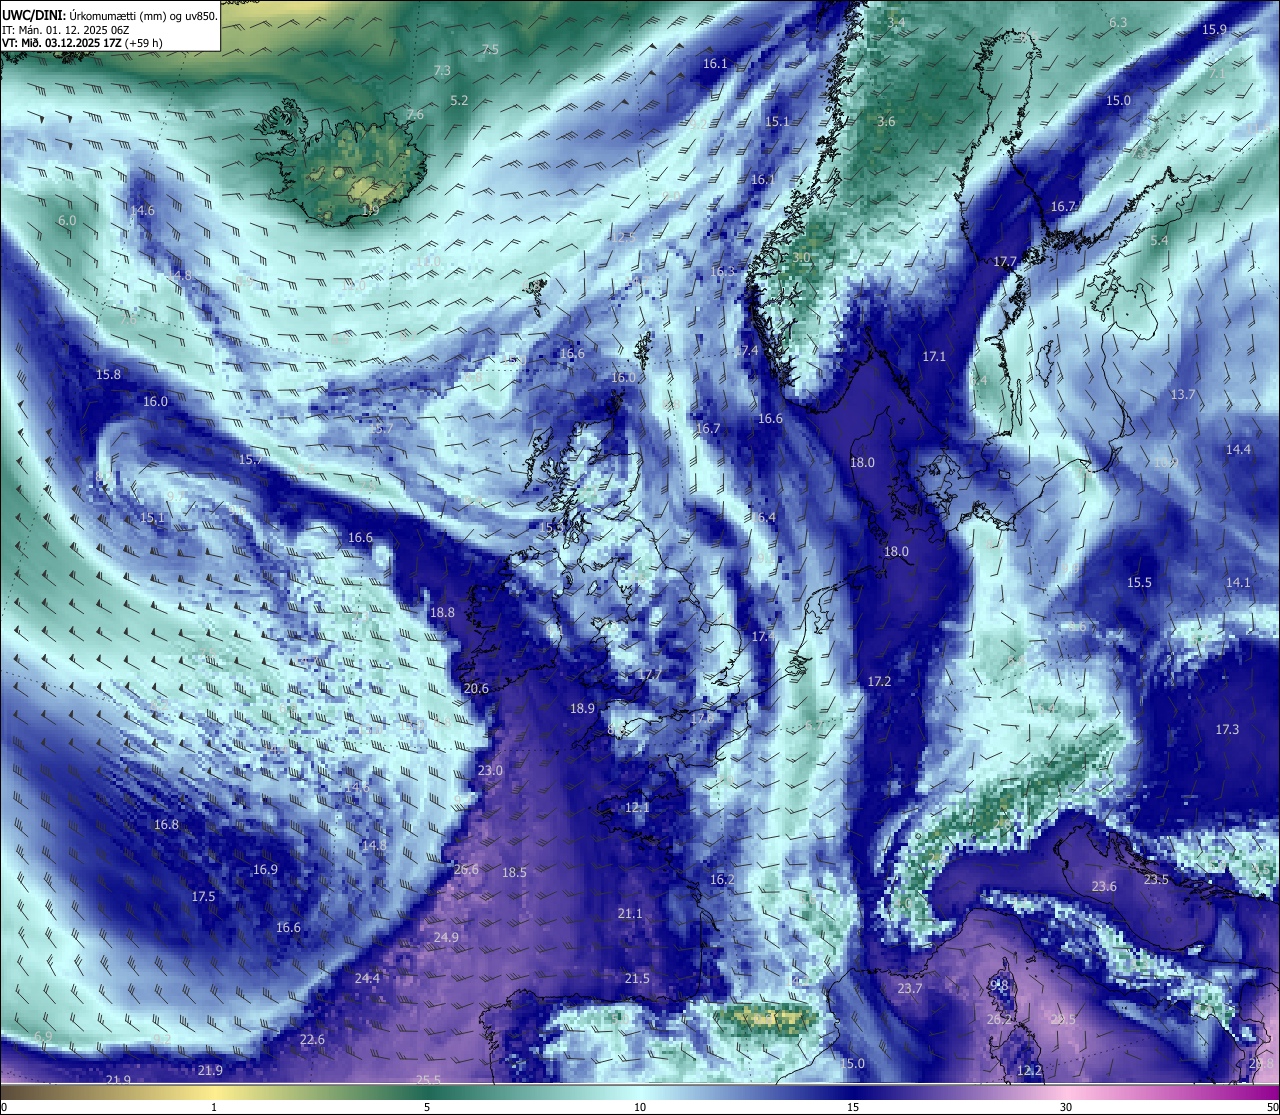Click the 15.9 value label

tap(1214, 29)
